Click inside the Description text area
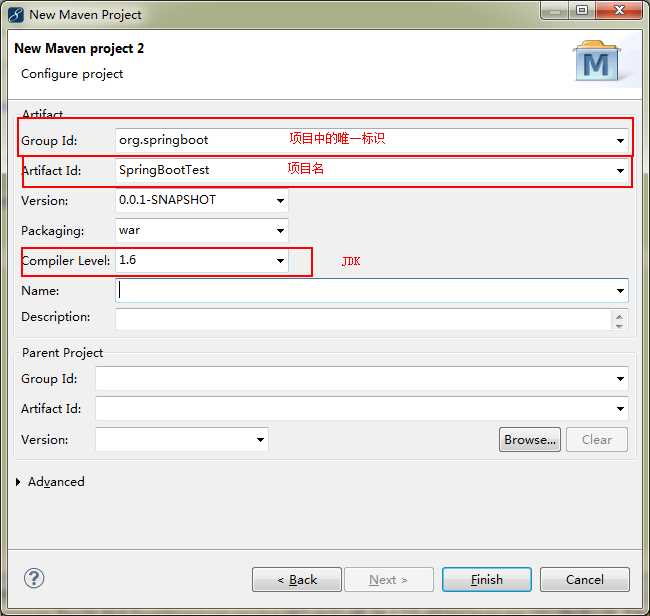 tap(363, 319)
